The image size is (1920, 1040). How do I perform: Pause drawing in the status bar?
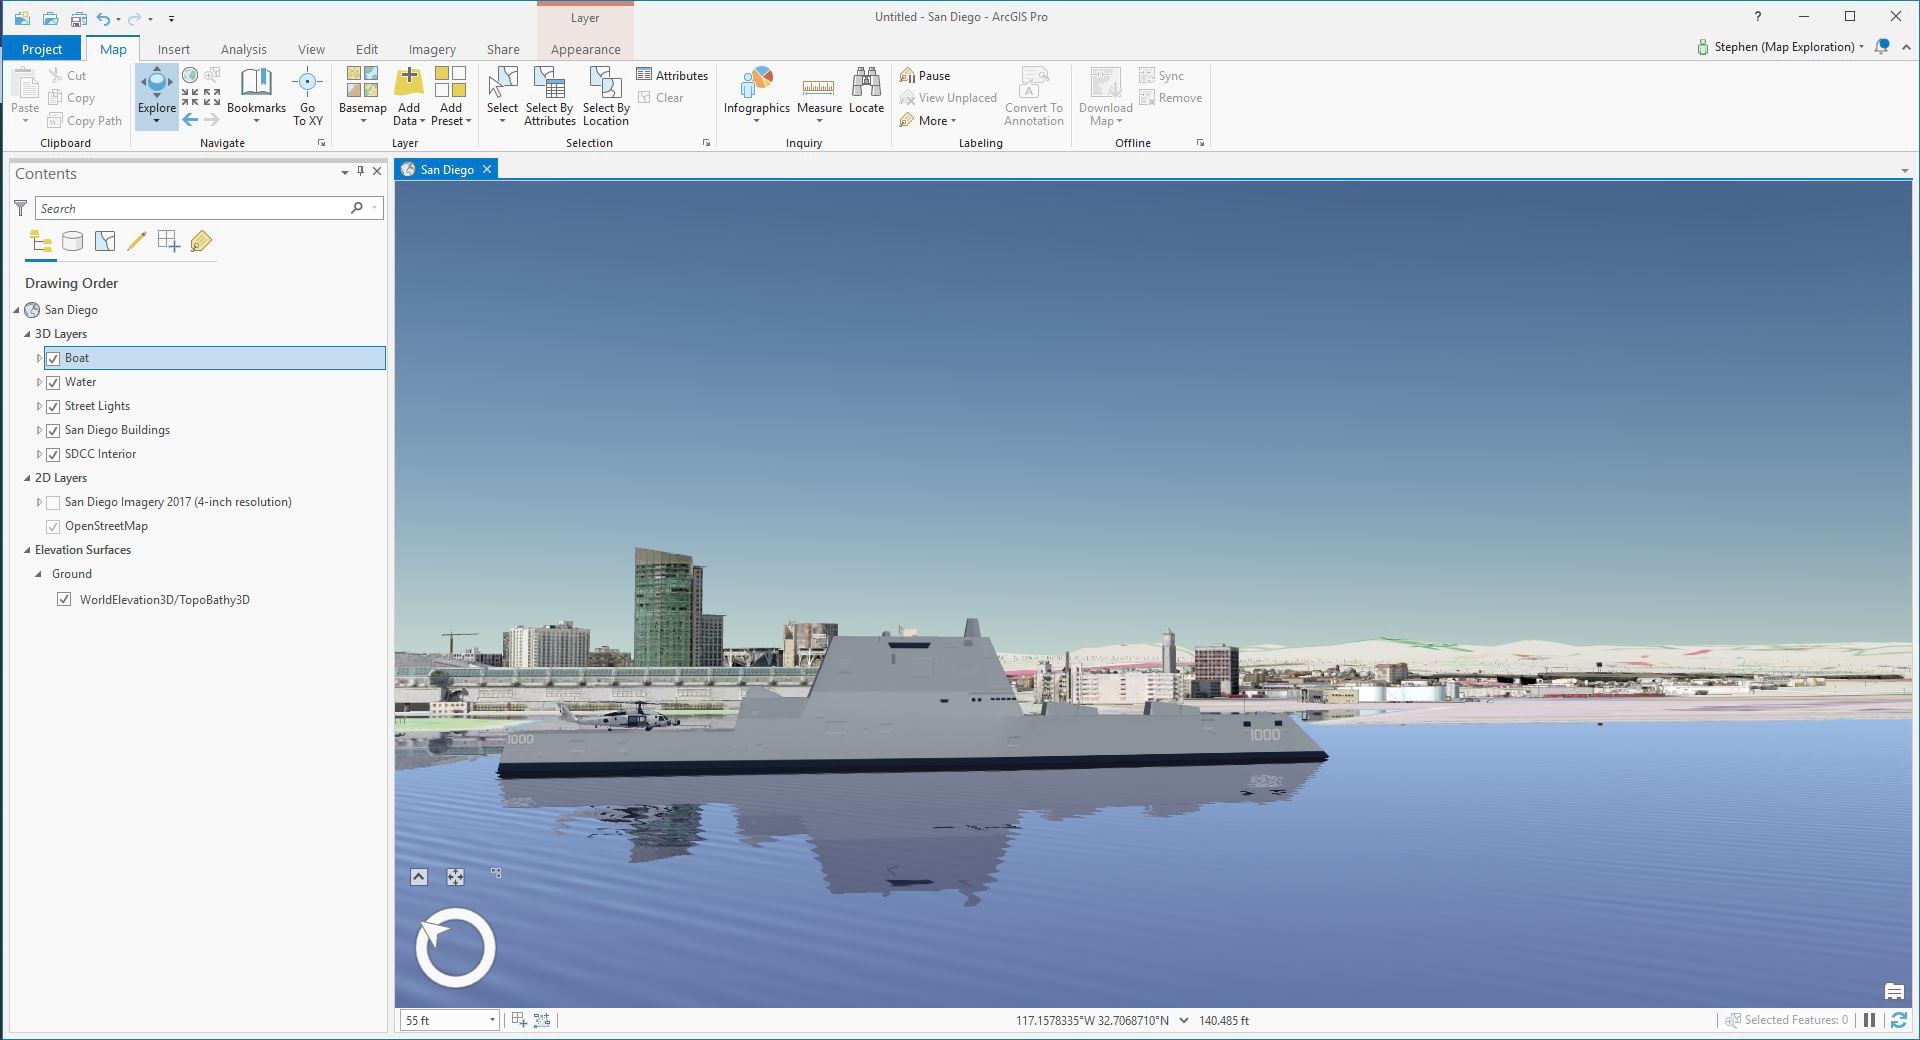(1869, 1020)
